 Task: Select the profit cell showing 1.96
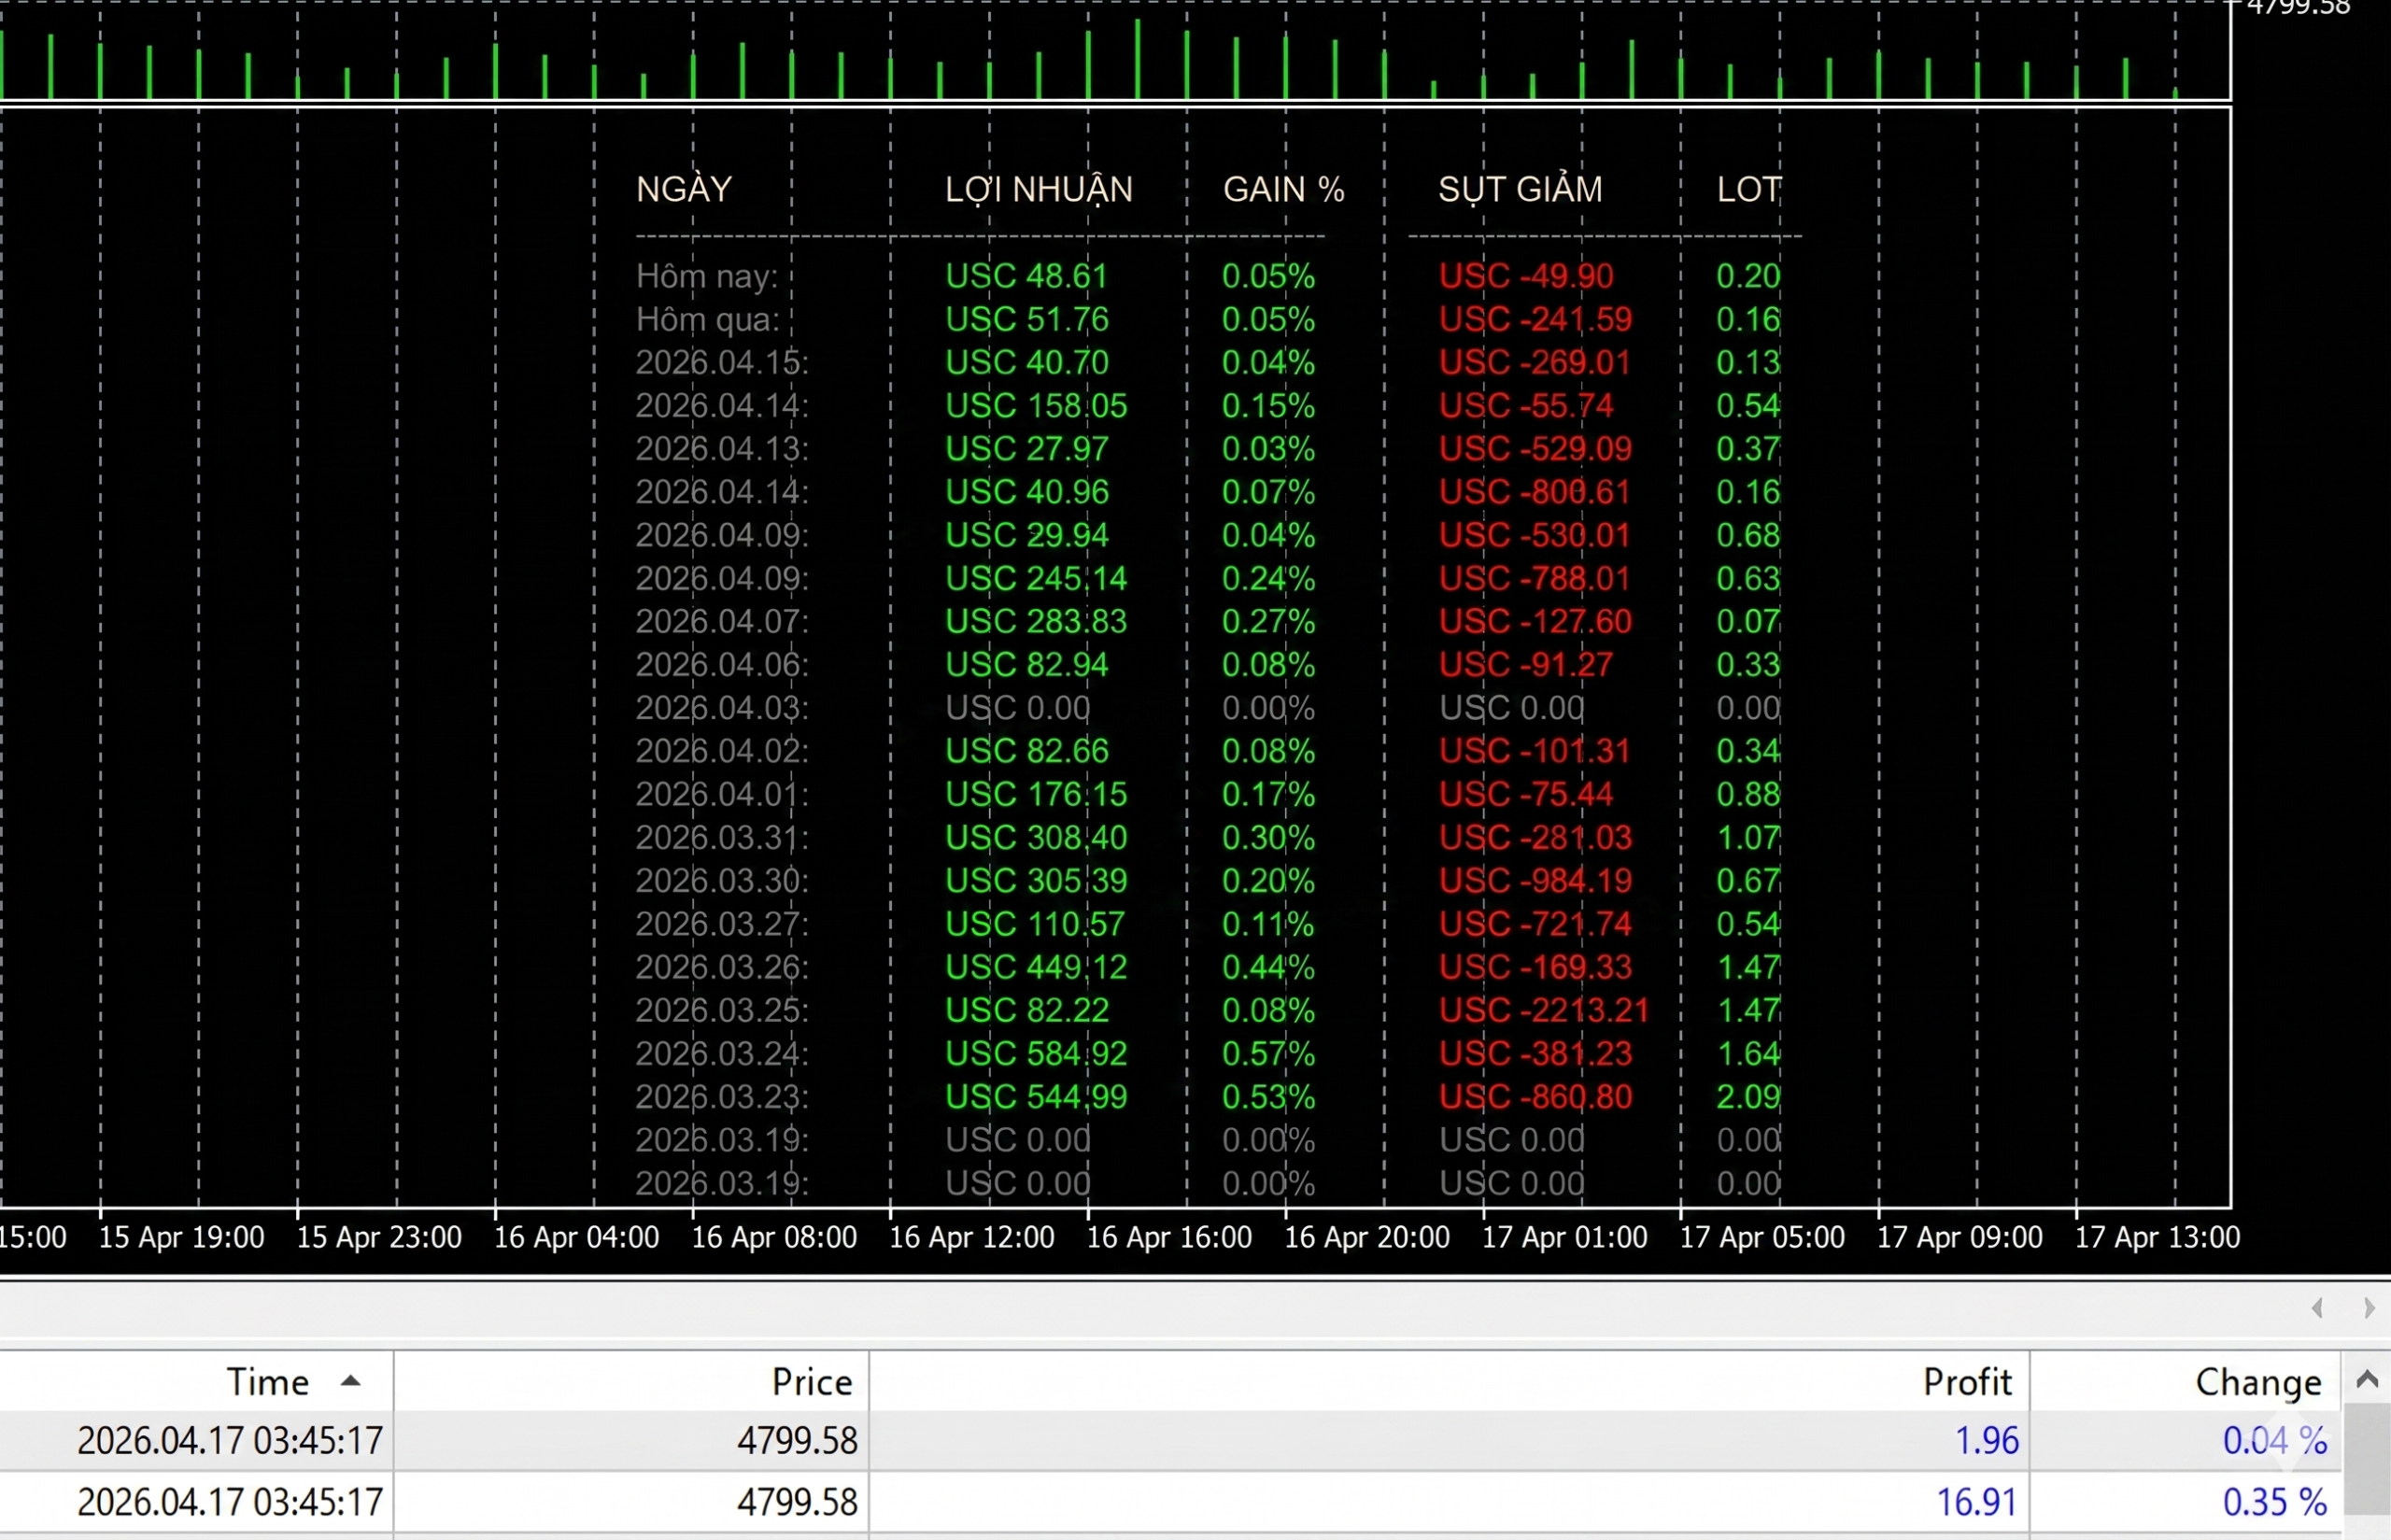click(x=1986, y=1440)
